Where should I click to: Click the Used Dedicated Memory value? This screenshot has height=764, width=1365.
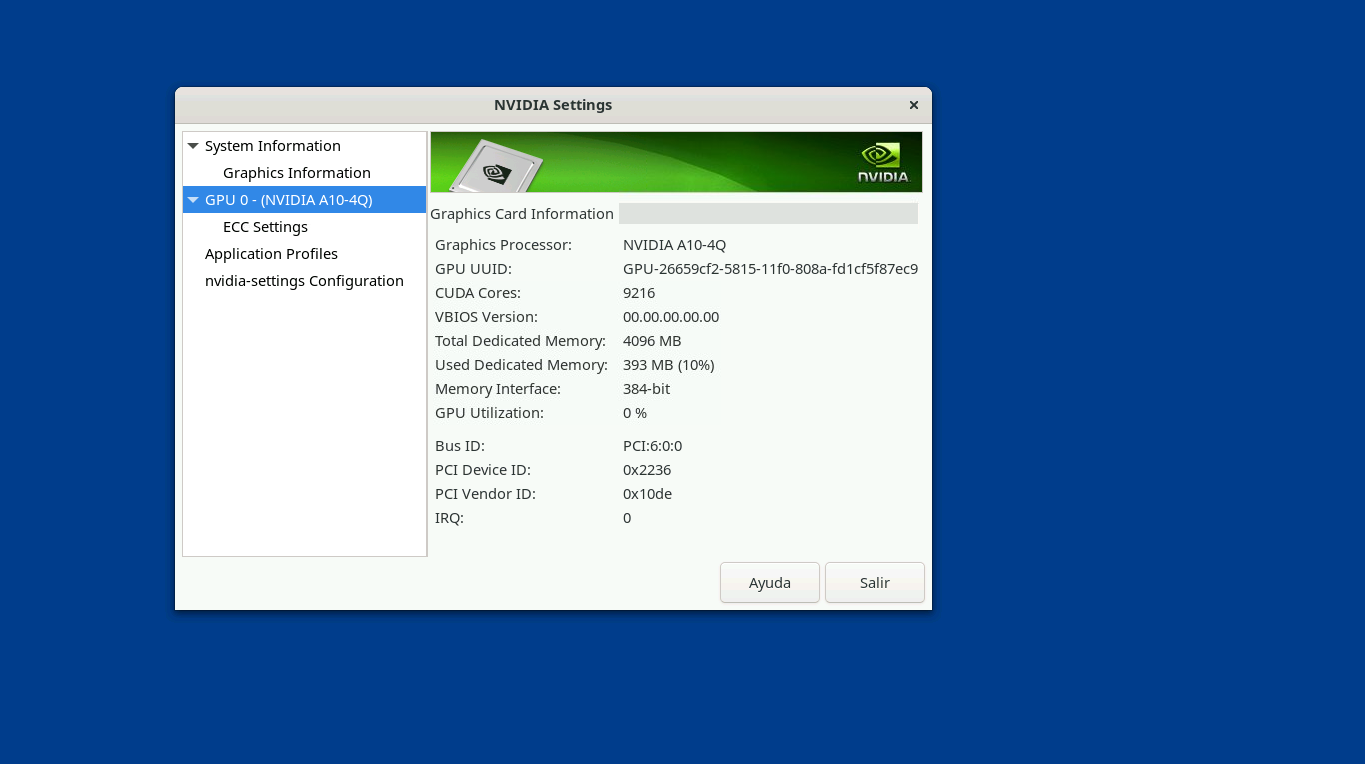point(668,365)
